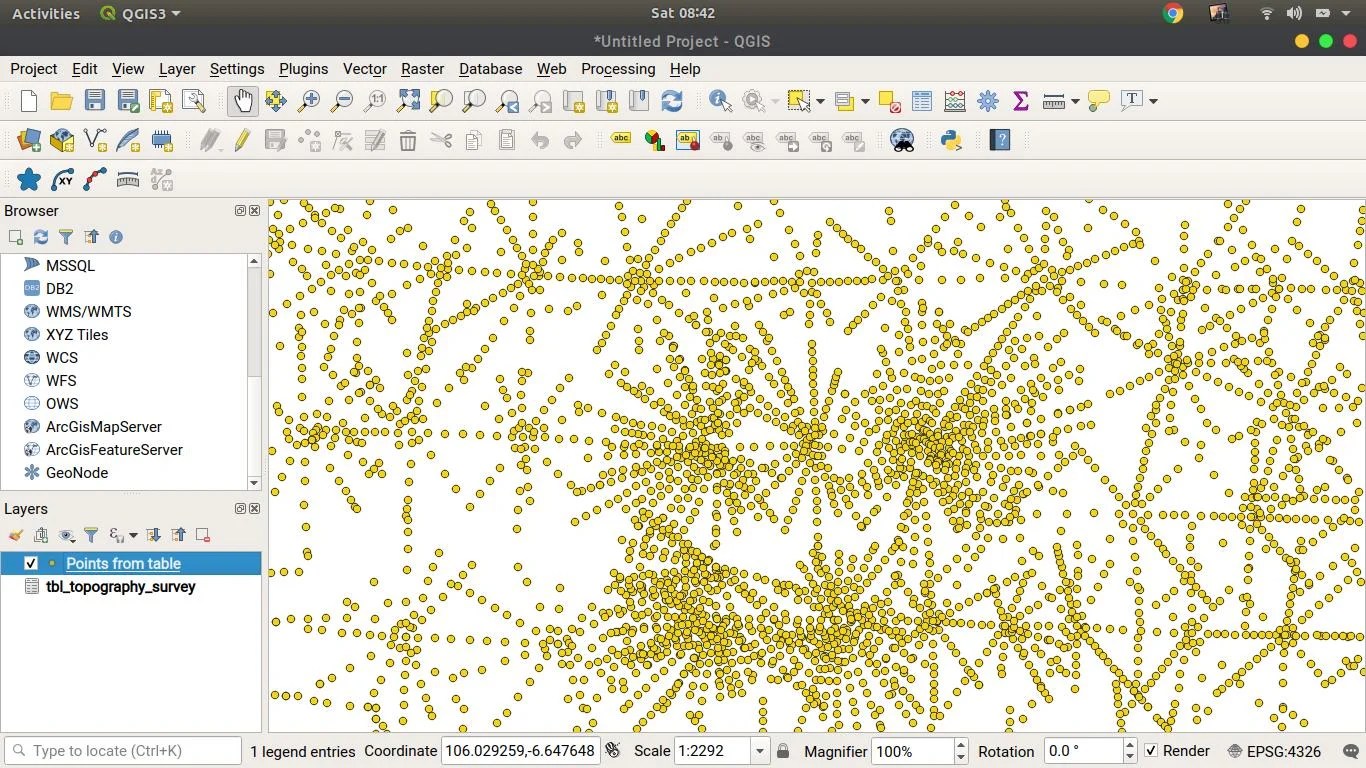Viewport: 1366px width, 768px height.
Task: Zoom to full extent
Action: coord(408,101)
